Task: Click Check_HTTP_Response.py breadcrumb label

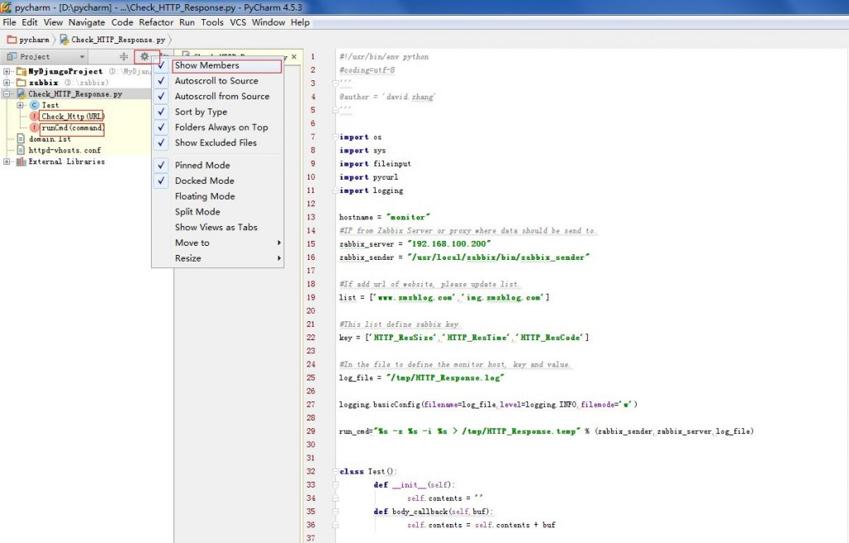Action: pyautogui.click(x=118, y=40)
